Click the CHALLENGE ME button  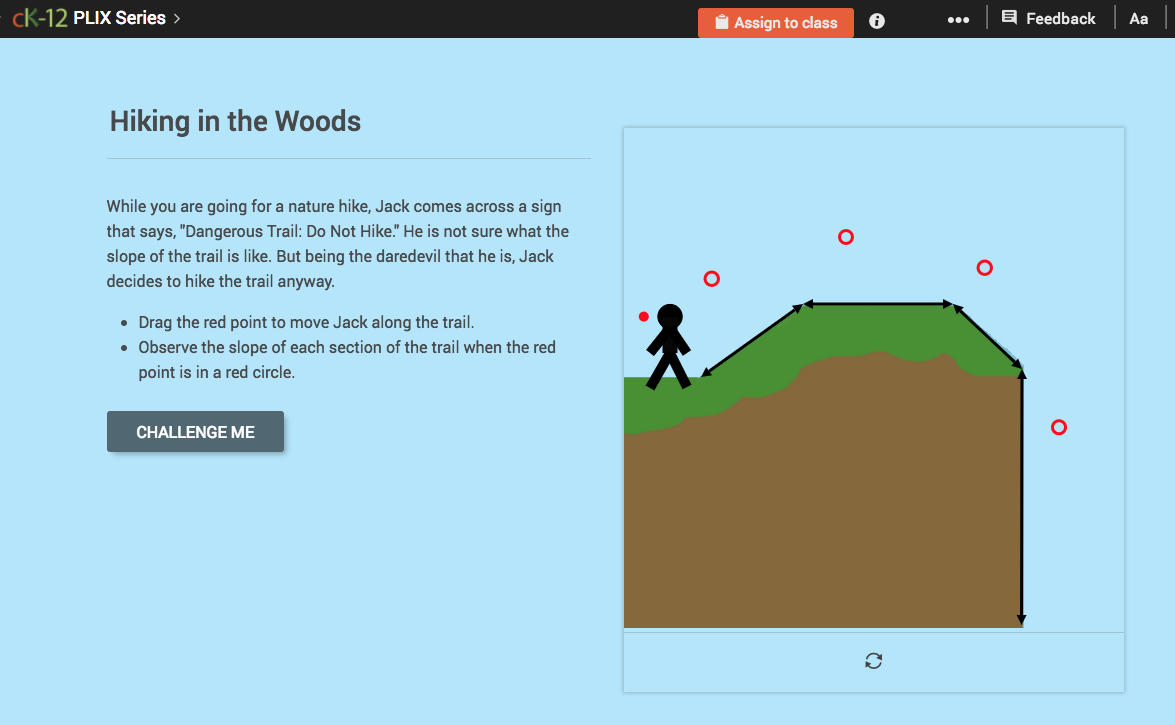[195, 431]
